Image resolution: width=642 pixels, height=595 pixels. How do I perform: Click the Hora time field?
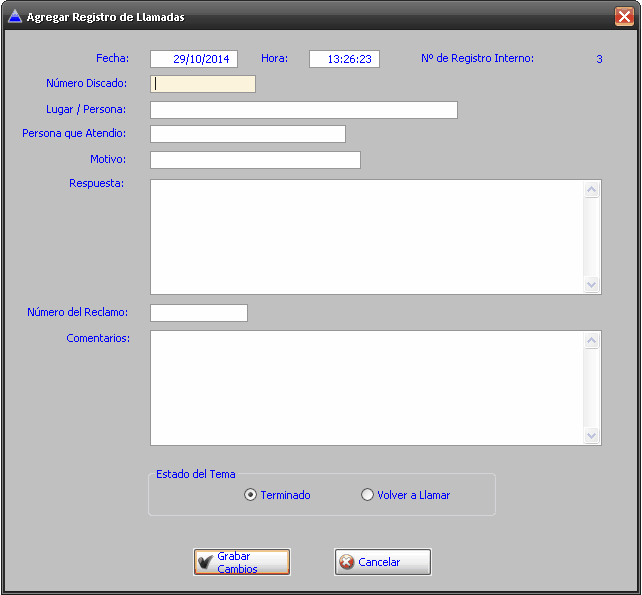[344, 59]
